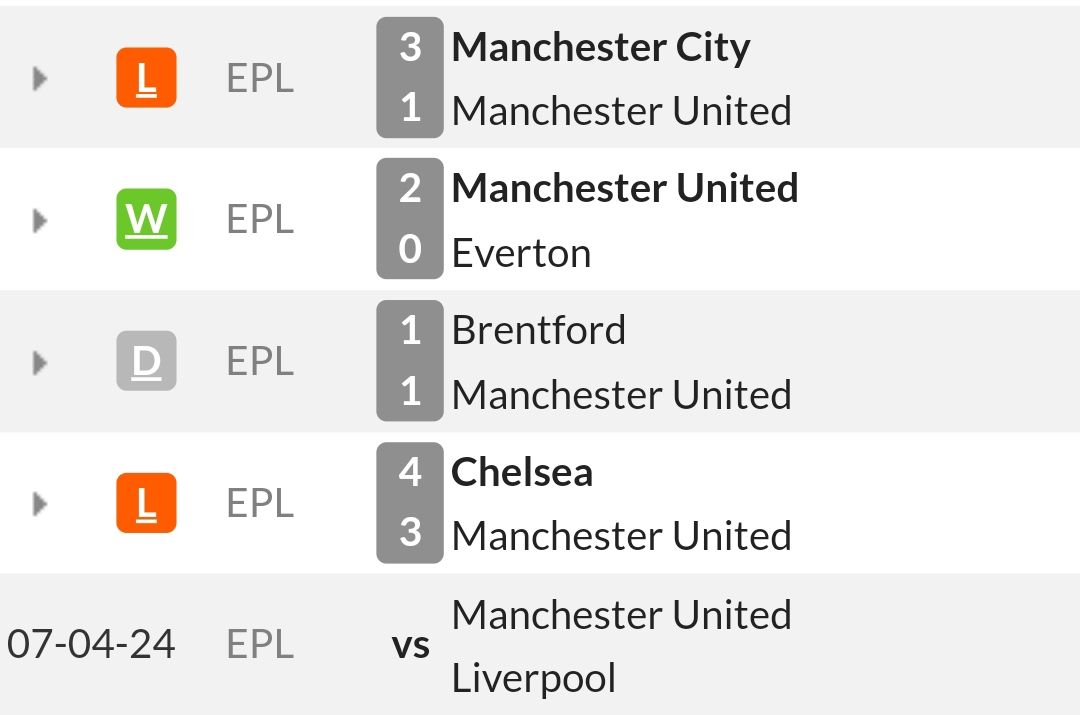Expand the Manchester United vs Everton row

pyautogui.click(x=40, y=220)
